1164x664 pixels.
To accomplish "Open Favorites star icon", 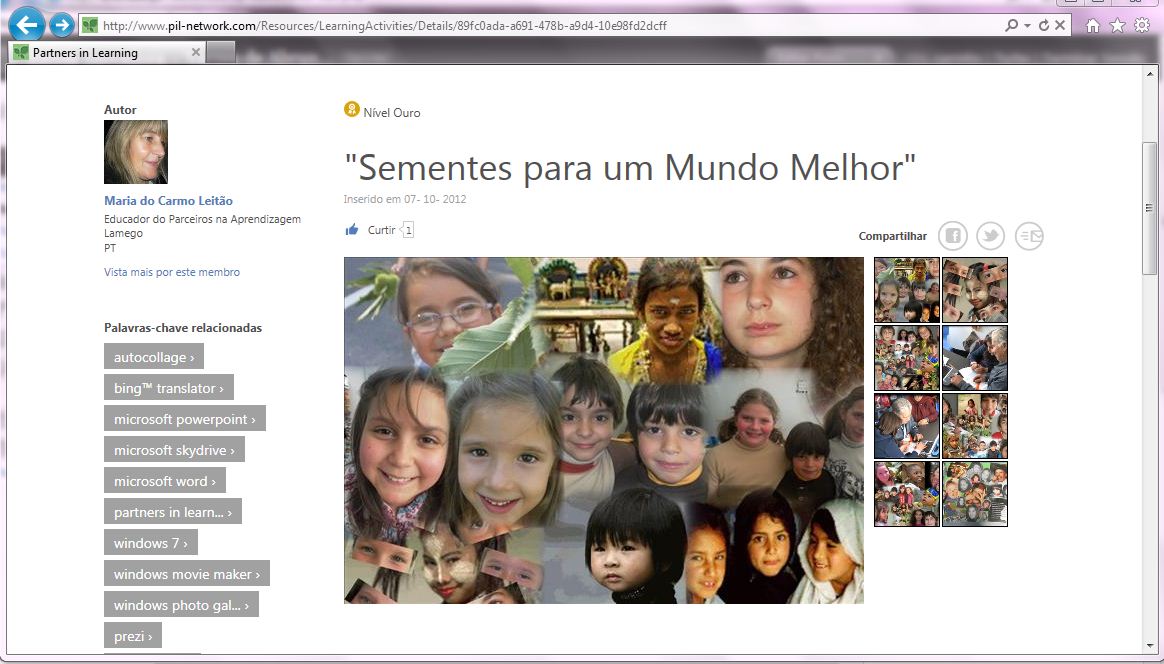I will pos(1117,25).
